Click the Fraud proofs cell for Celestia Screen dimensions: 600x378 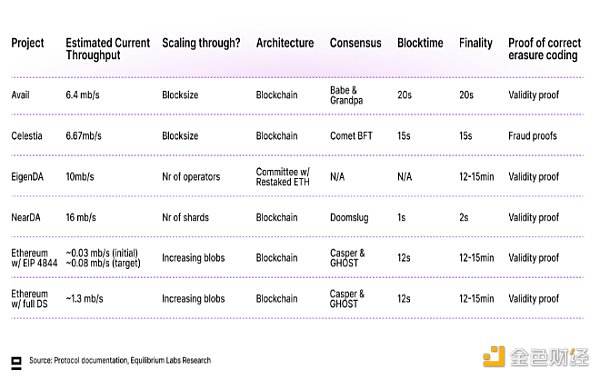tap(533, 136)
